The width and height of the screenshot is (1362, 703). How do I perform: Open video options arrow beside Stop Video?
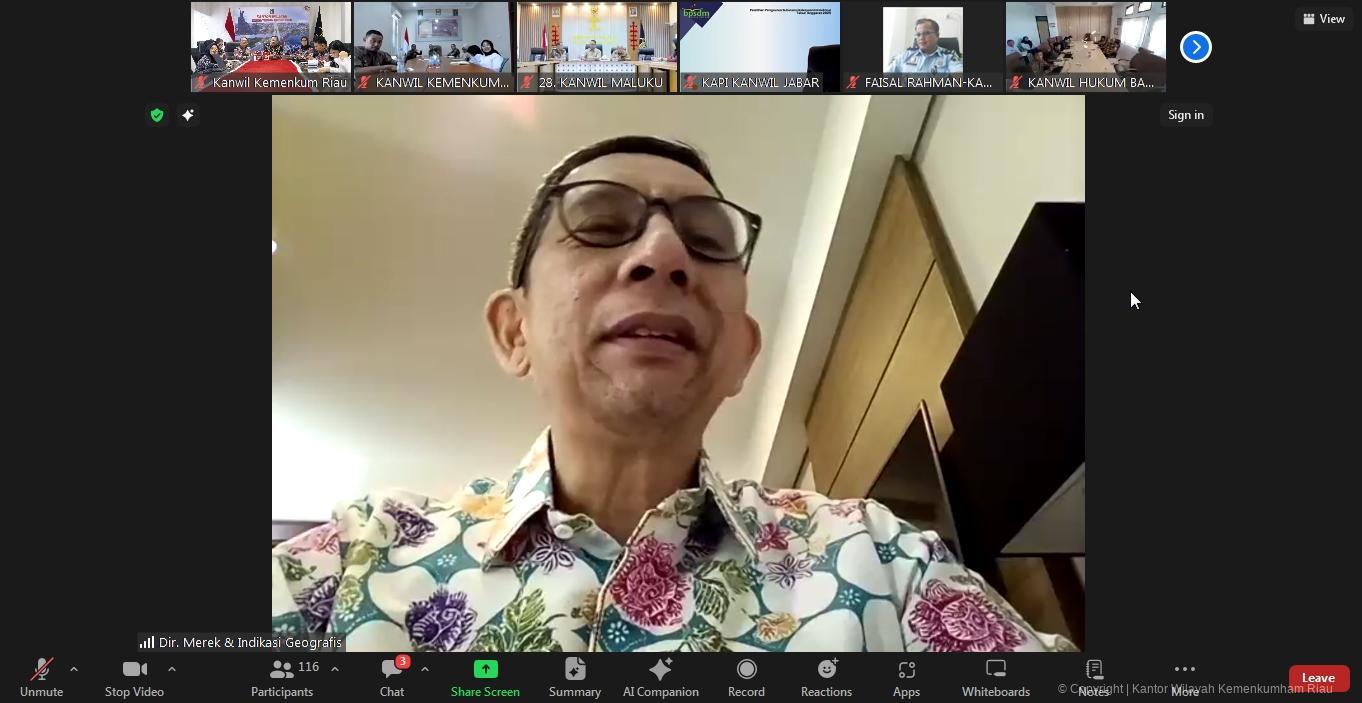coord(172,669)
